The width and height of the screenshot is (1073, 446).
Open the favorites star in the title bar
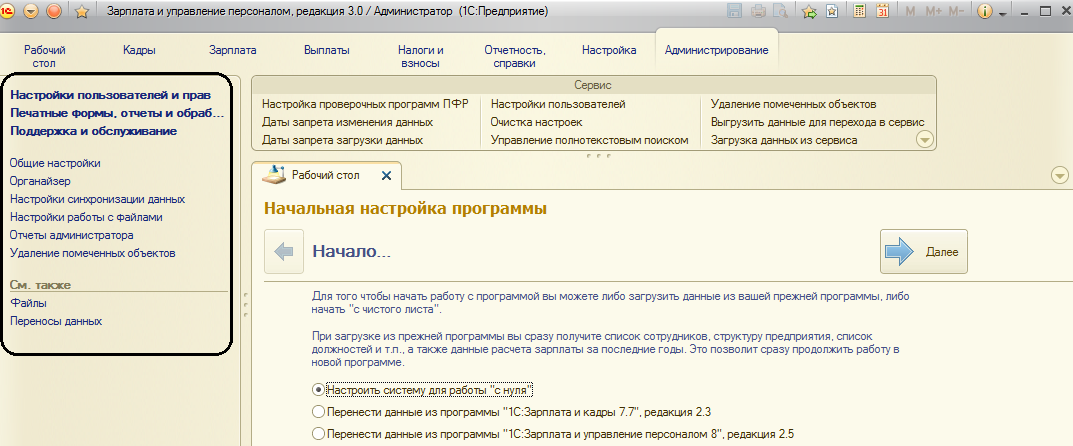82,12
